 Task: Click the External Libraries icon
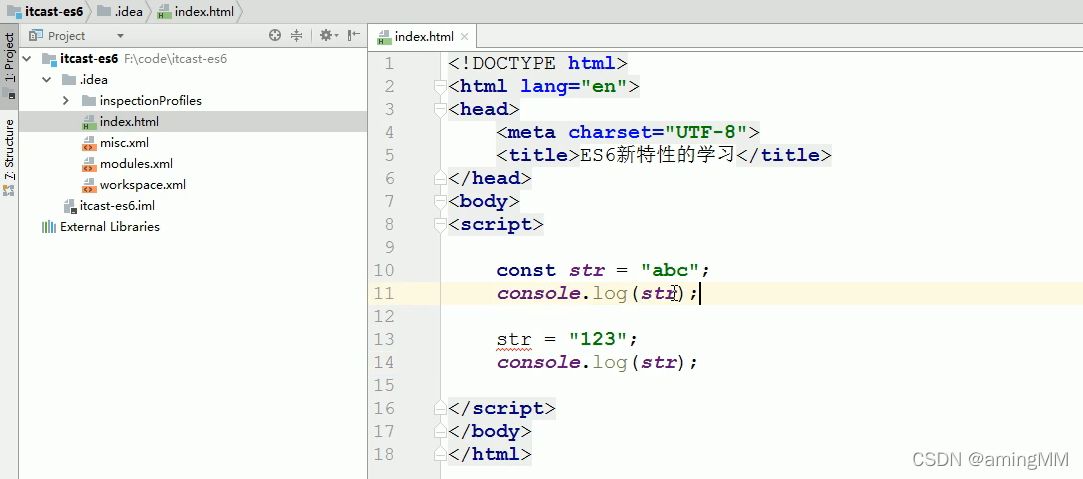click(x=48, y=226)
